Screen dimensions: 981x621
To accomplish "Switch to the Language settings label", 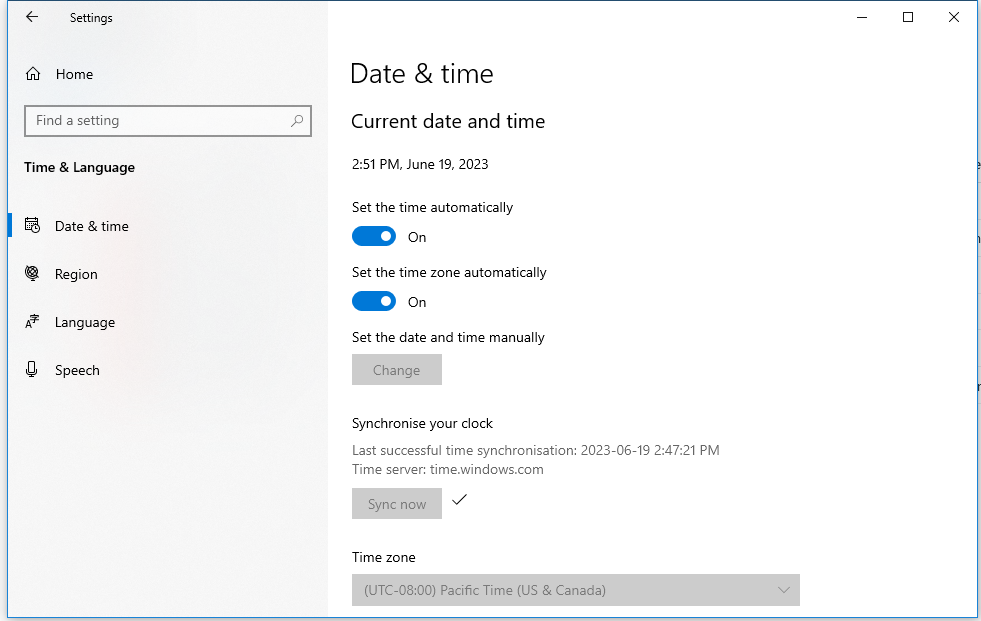I will [85, 322].
